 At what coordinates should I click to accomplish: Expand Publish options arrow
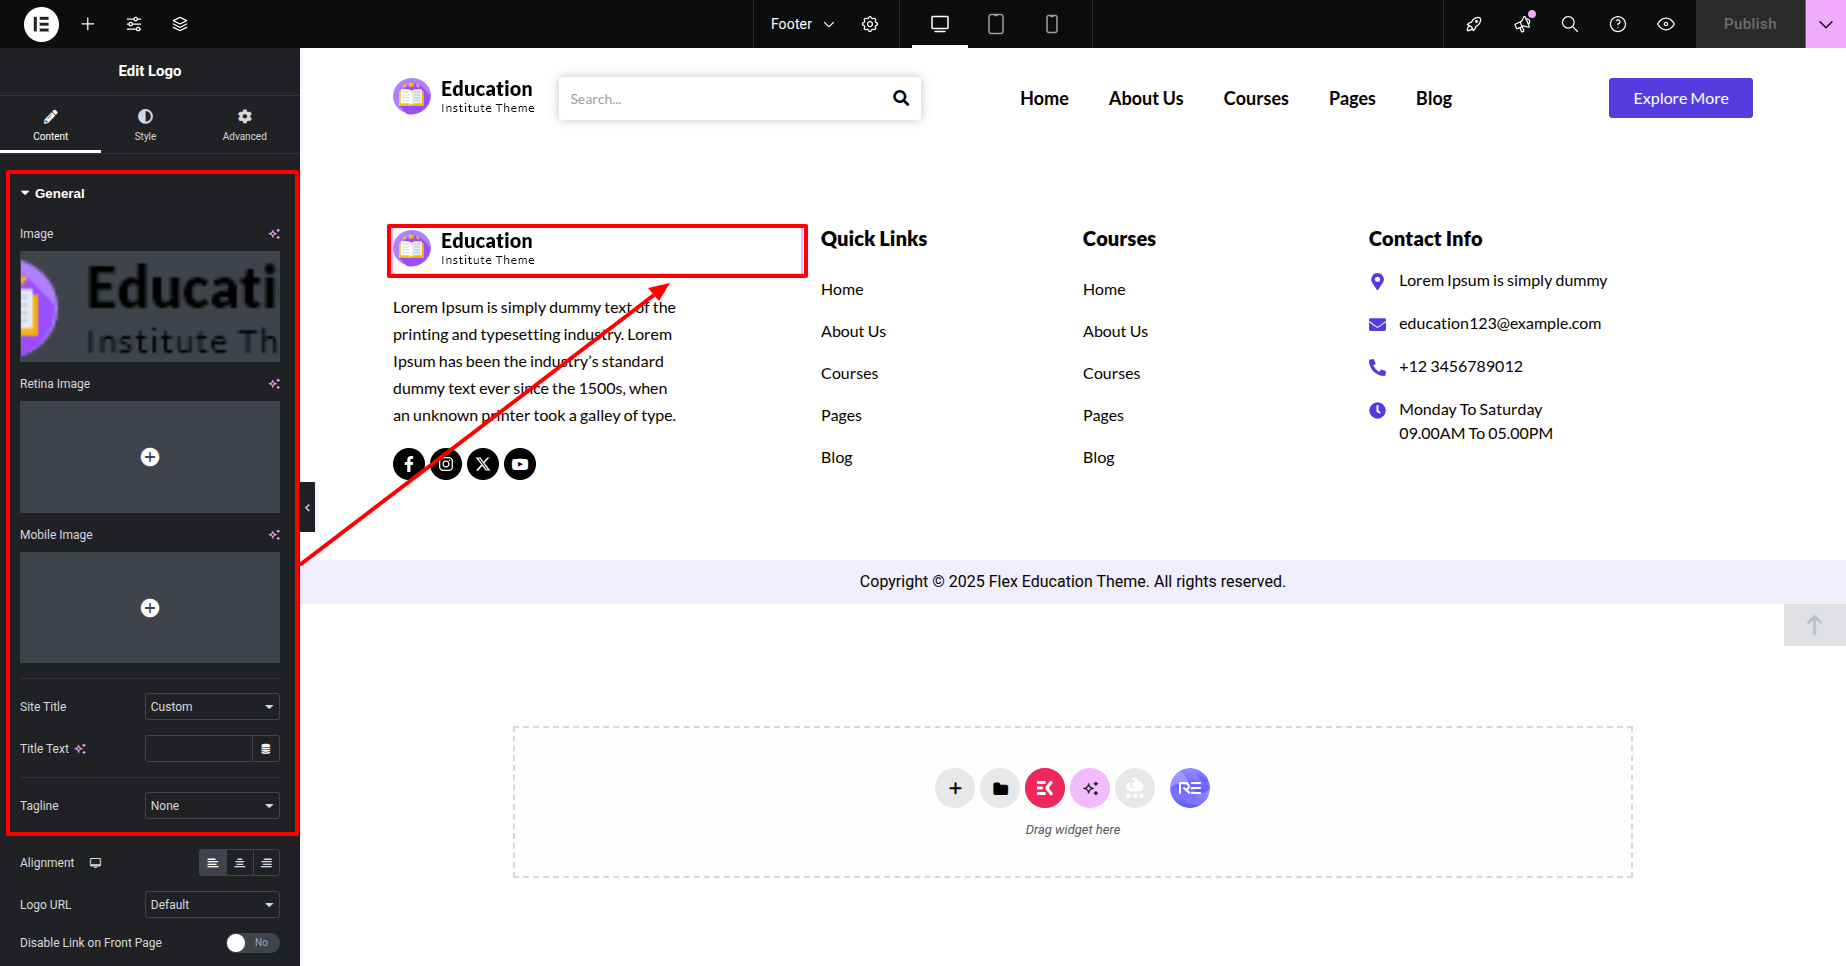1825,24
